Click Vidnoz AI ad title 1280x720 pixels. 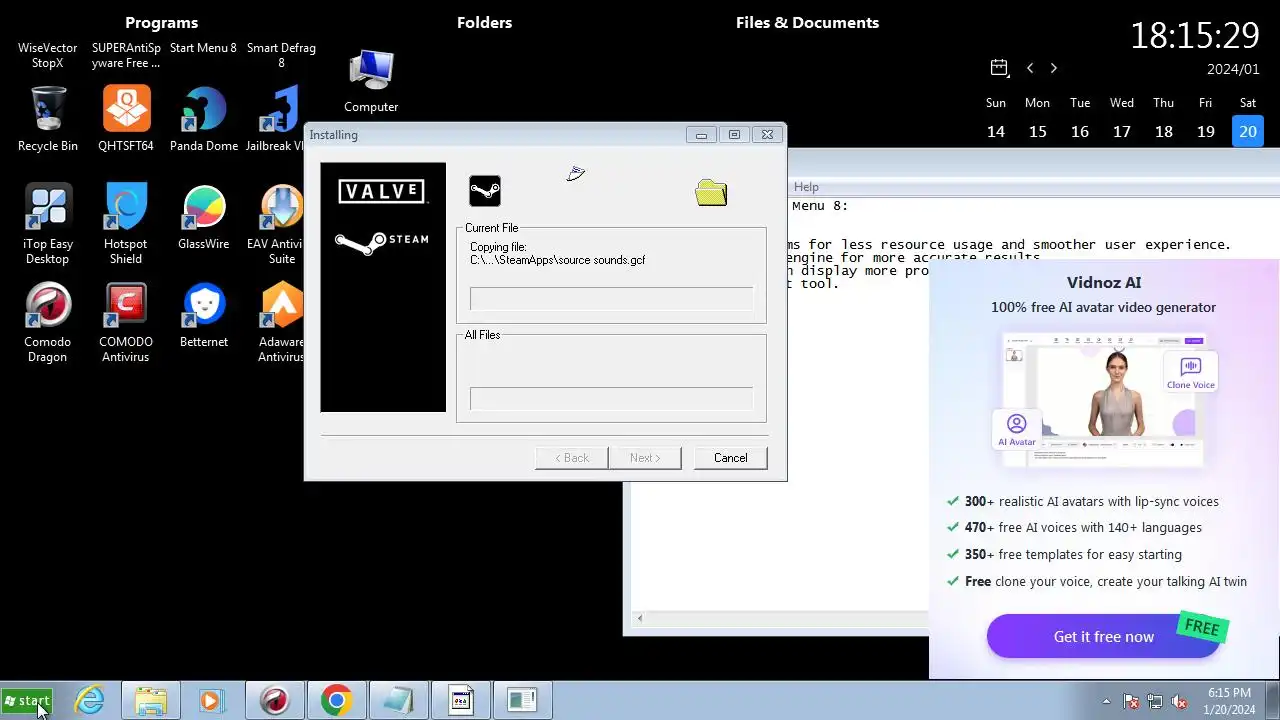point(1104,283)
